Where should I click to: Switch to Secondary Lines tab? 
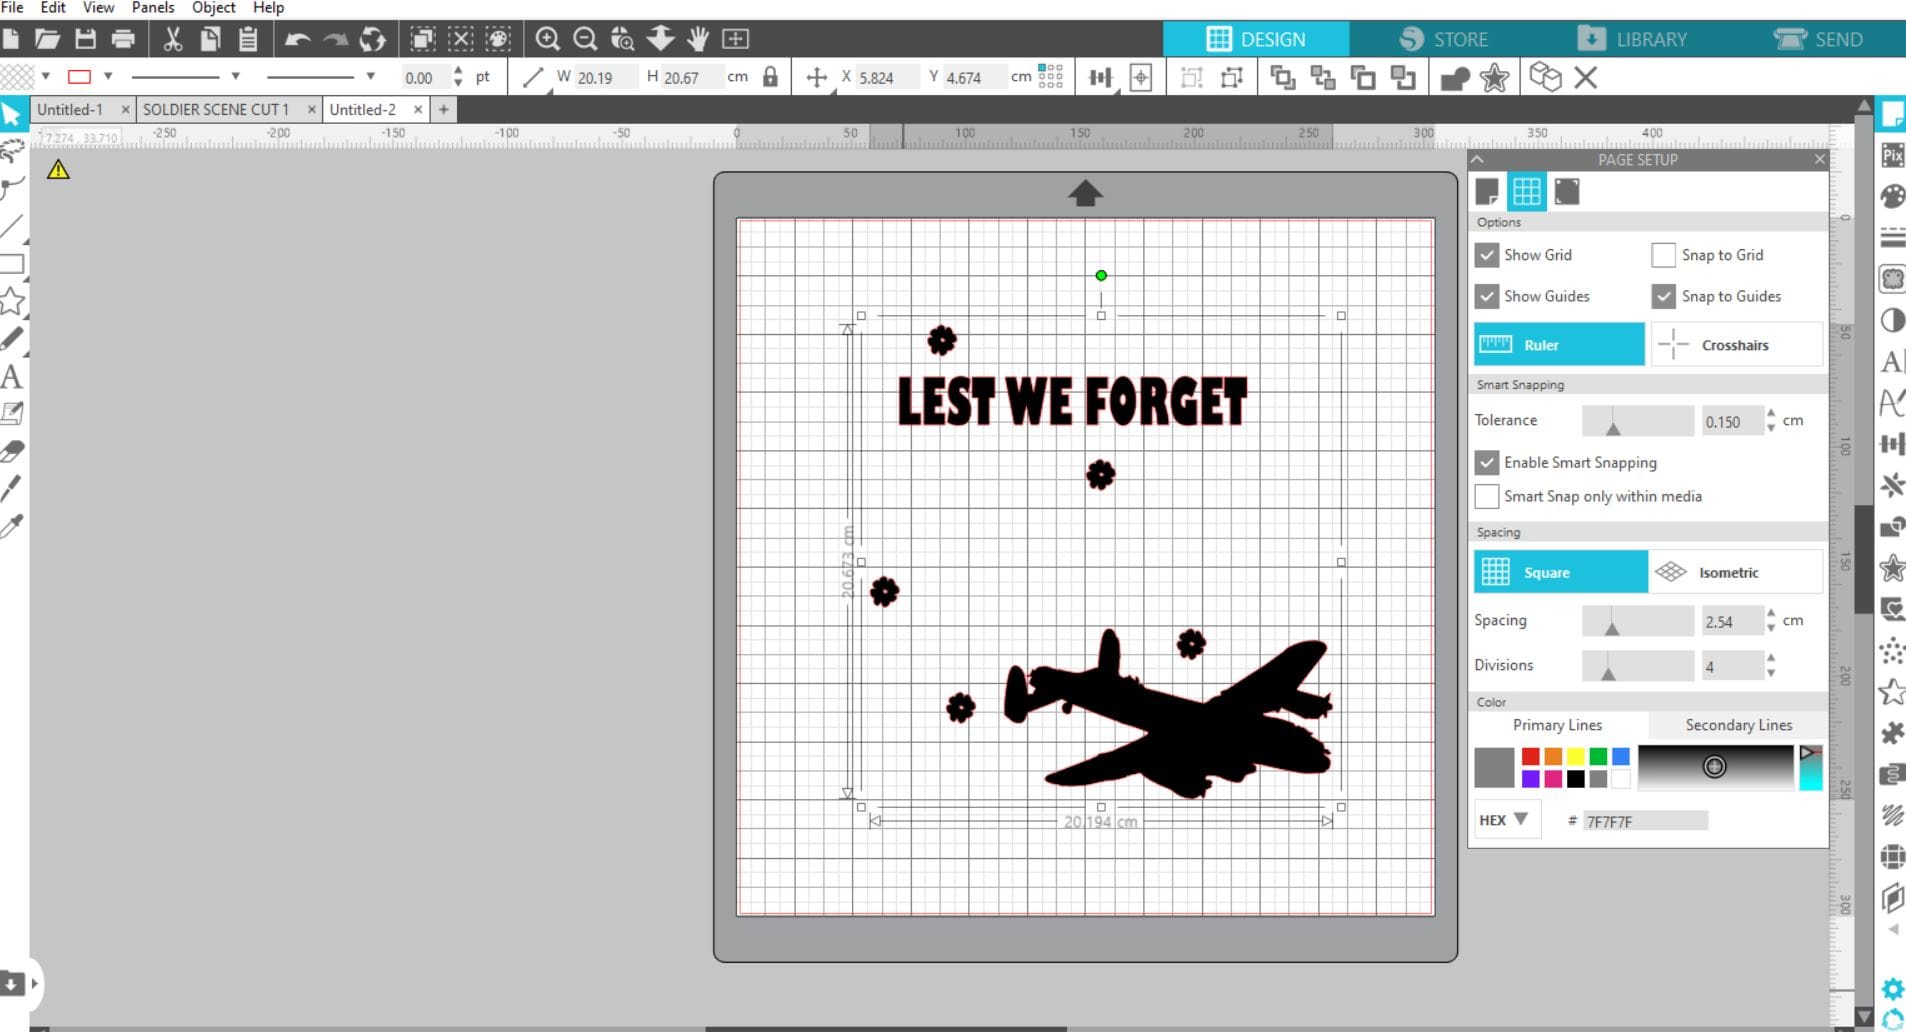(x=1738, y=725)
